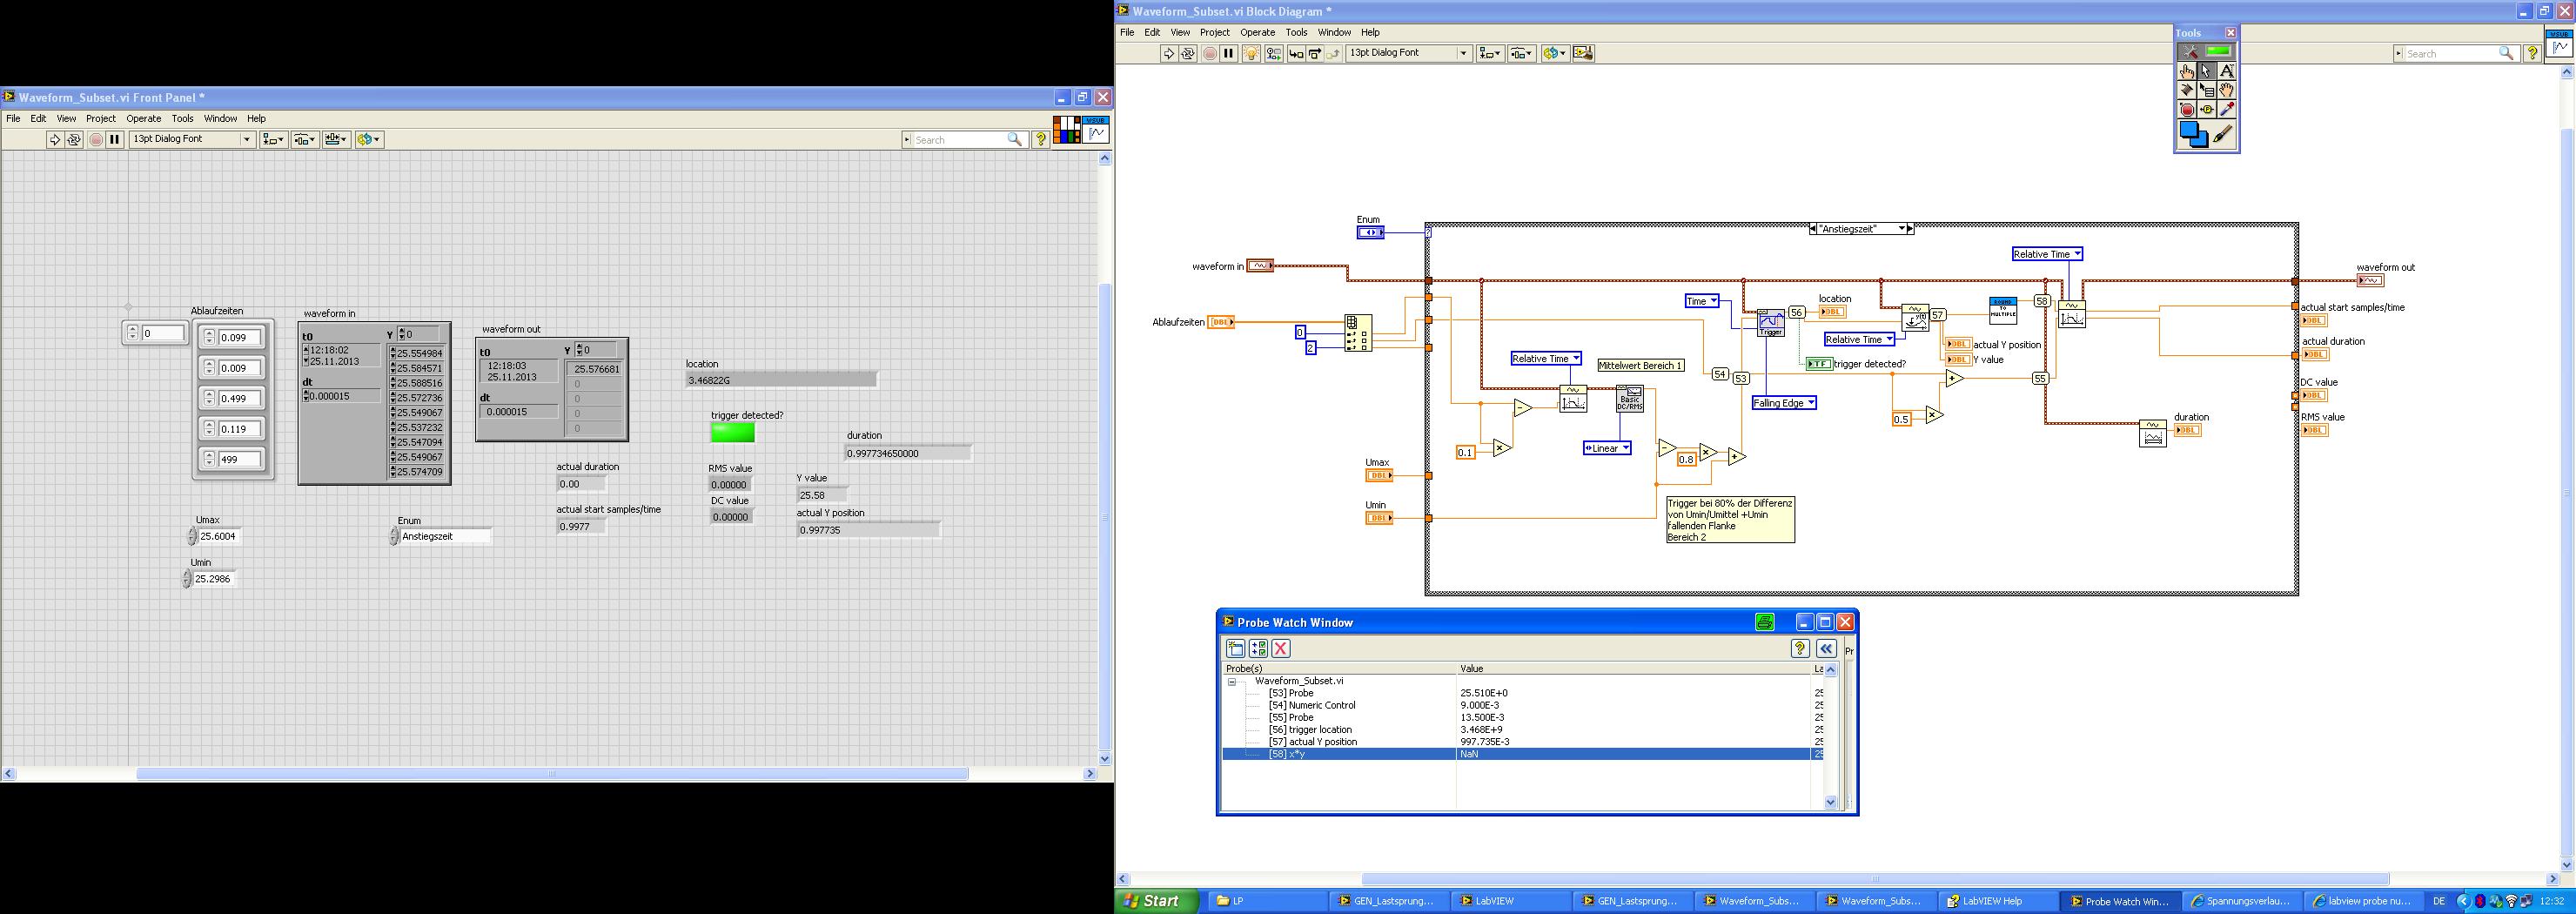Choose the Edit Text tool in Tools palette
This screenshot has width=2576, height=914.
pos(2226,71)
